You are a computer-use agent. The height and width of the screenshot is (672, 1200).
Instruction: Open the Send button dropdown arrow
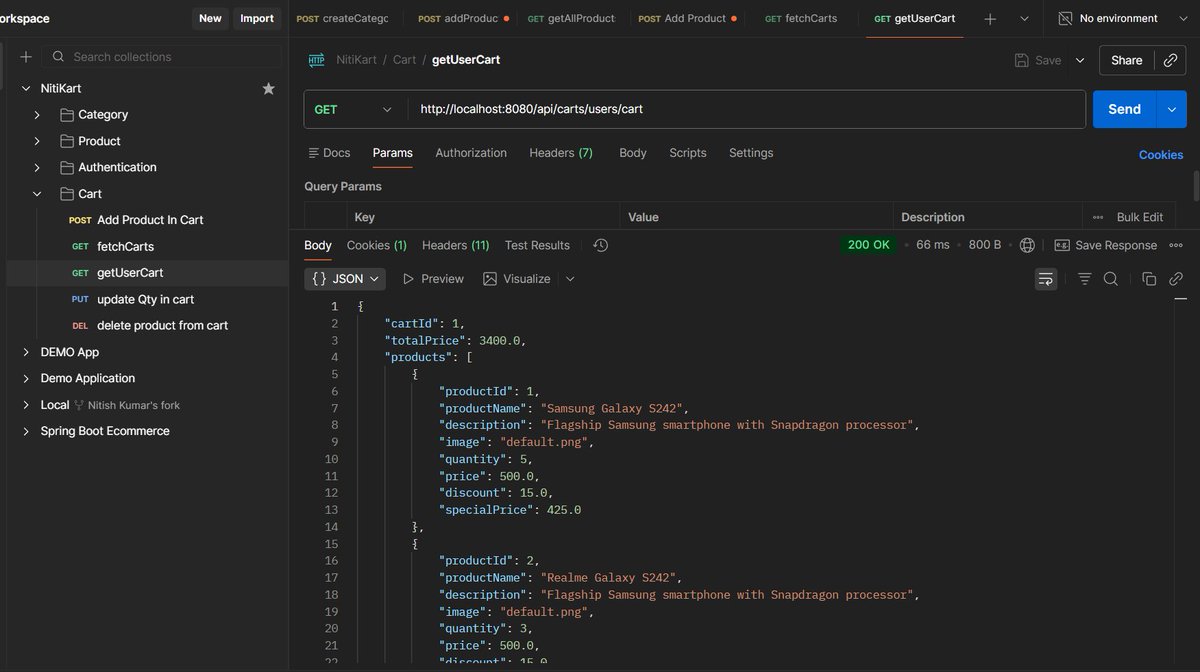1171,110
